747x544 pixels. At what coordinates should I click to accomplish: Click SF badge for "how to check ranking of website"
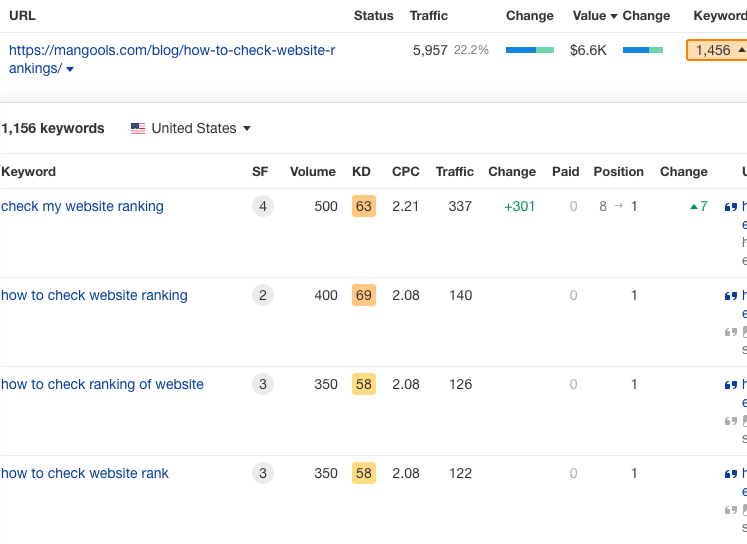click(263, 385)
